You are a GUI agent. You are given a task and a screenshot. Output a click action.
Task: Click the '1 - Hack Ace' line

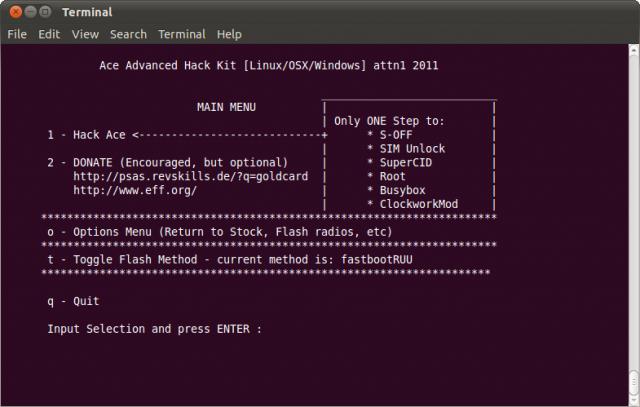coord(87,135)
